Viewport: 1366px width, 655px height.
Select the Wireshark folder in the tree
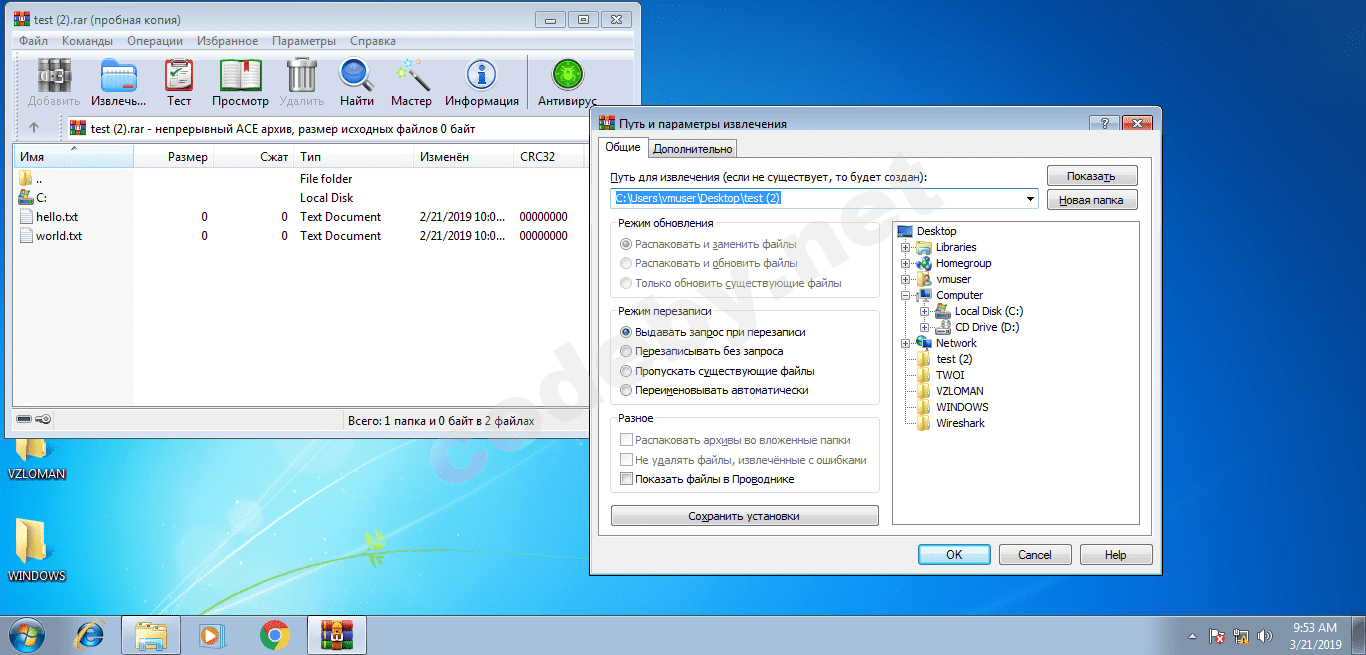960,423
